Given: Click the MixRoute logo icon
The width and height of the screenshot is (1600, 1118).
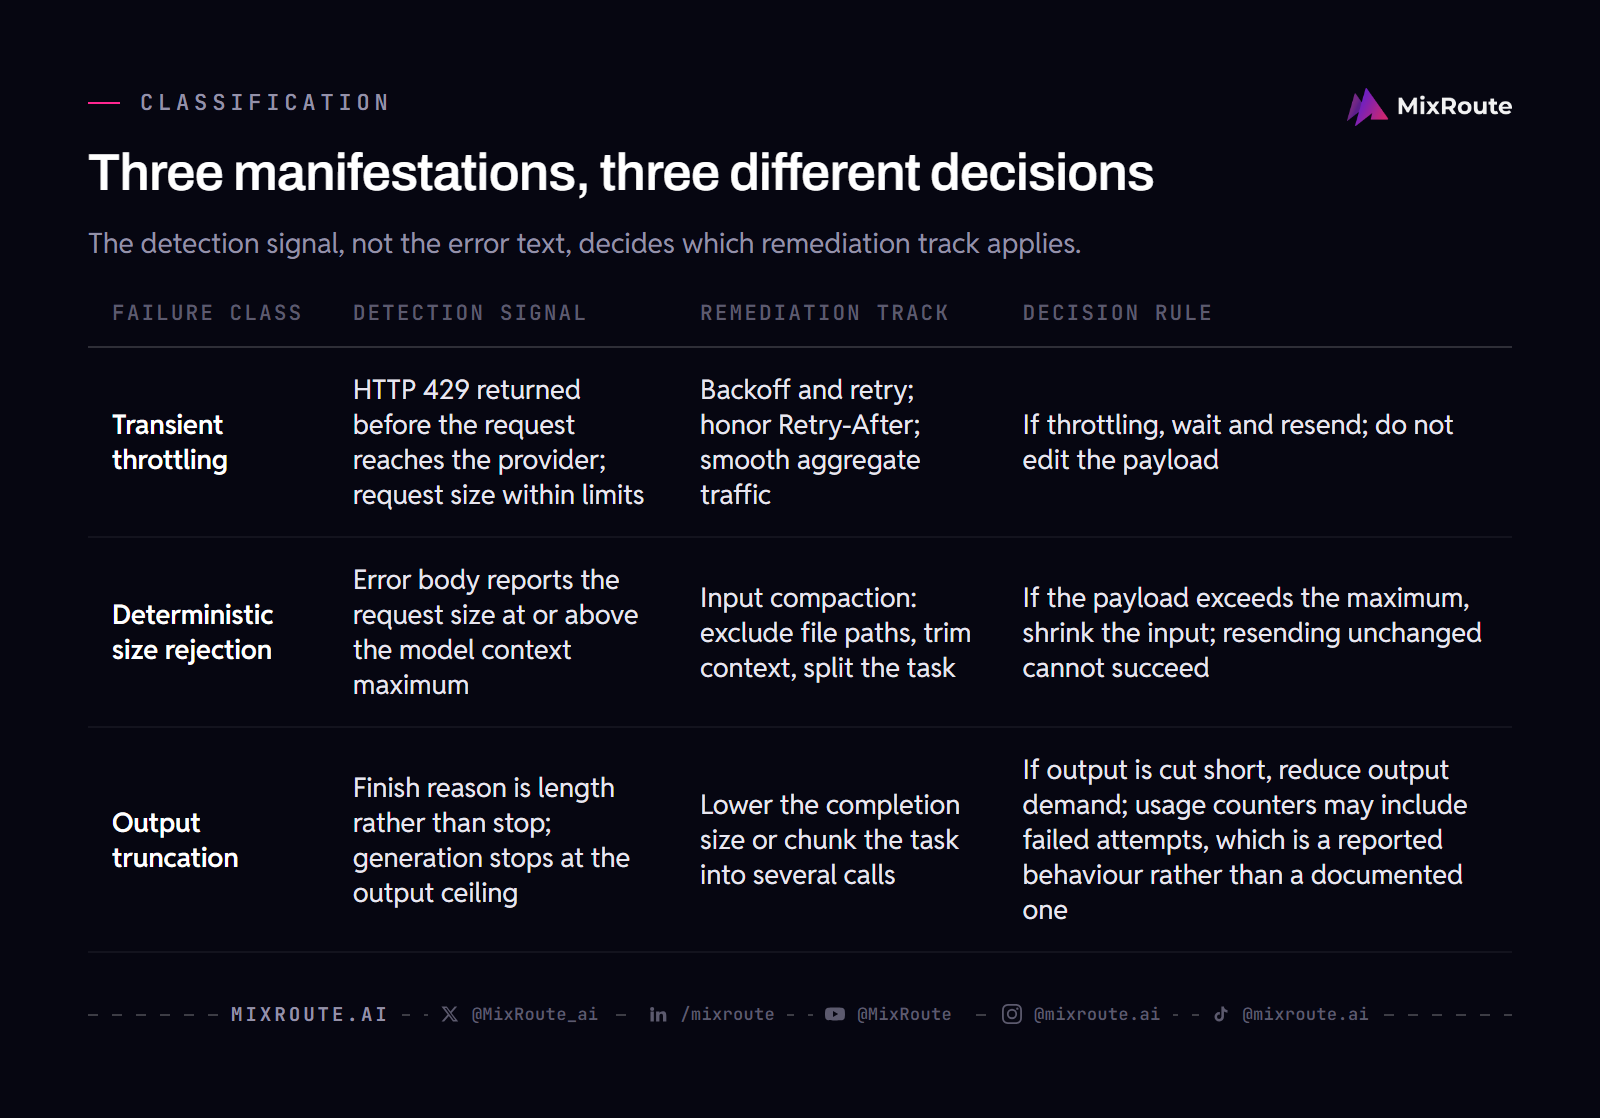Looking at the screenshot, I should click(1367, 107).
